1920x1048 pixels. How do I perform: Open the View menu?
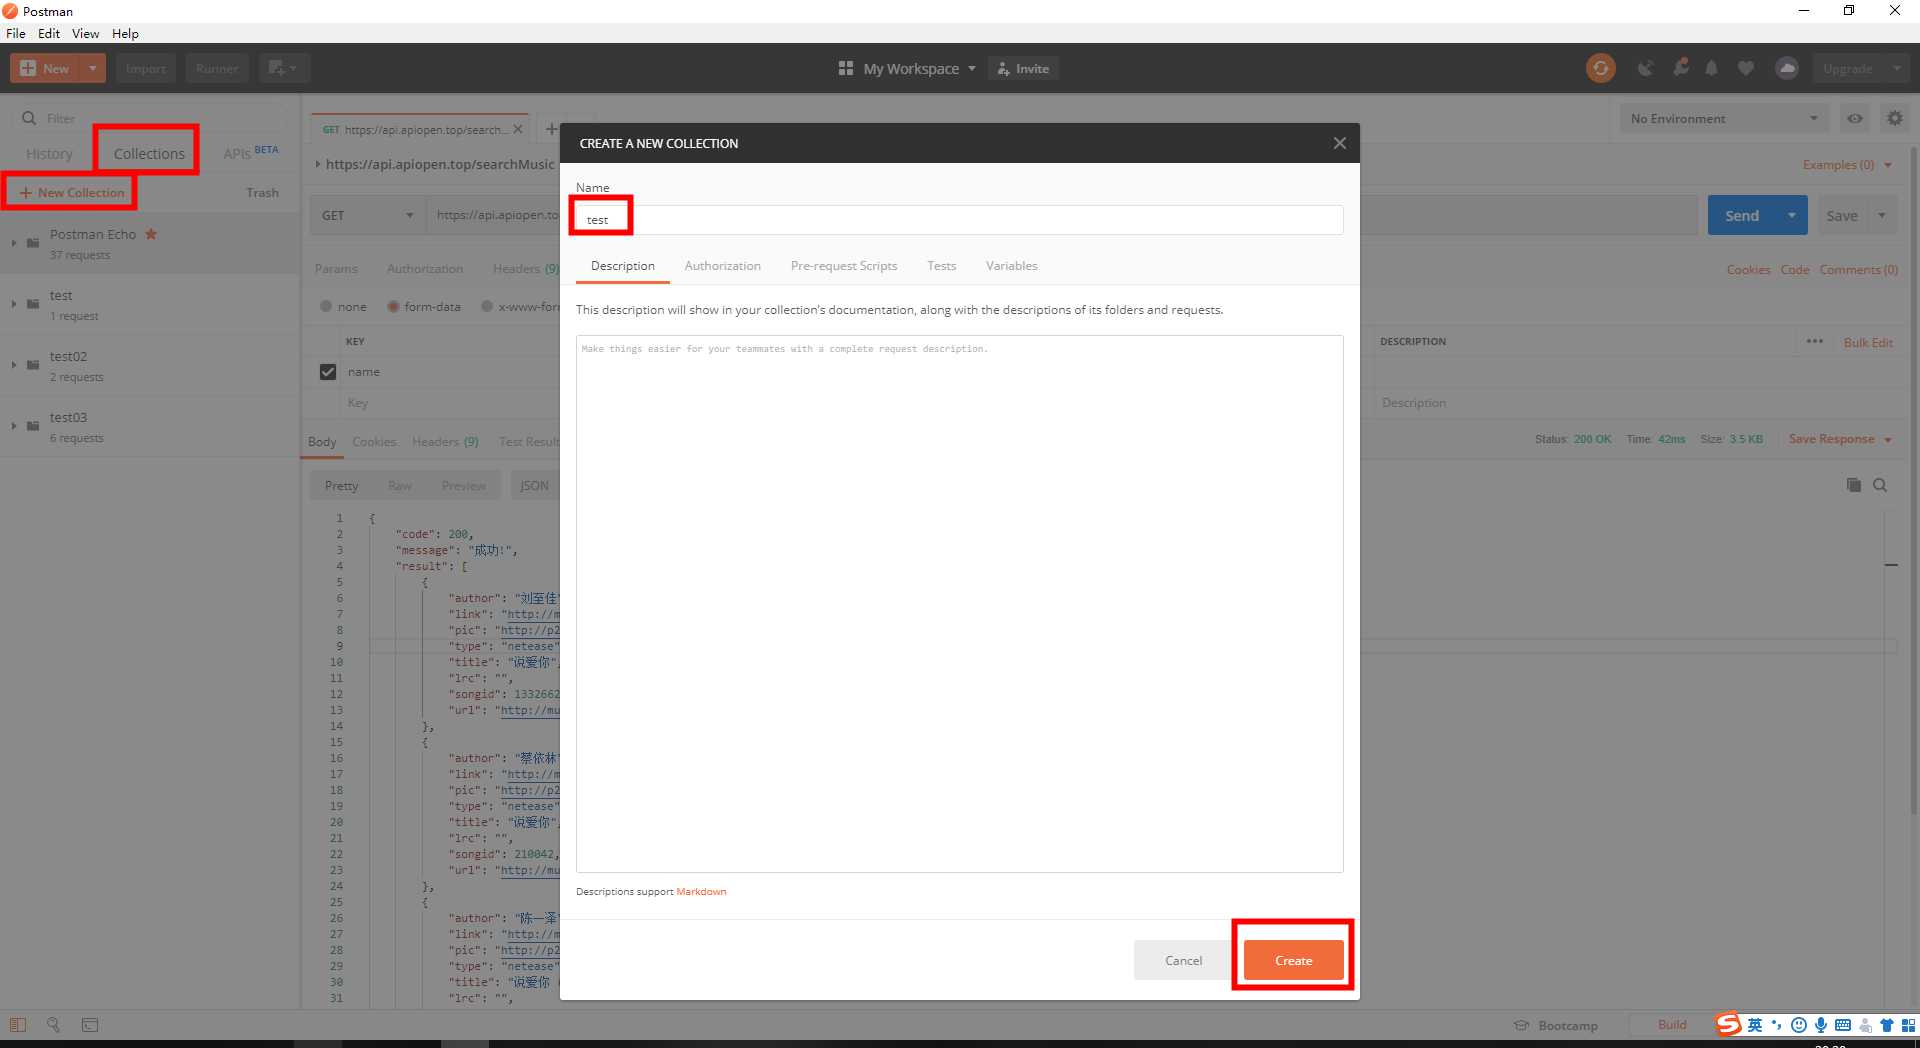85,33
